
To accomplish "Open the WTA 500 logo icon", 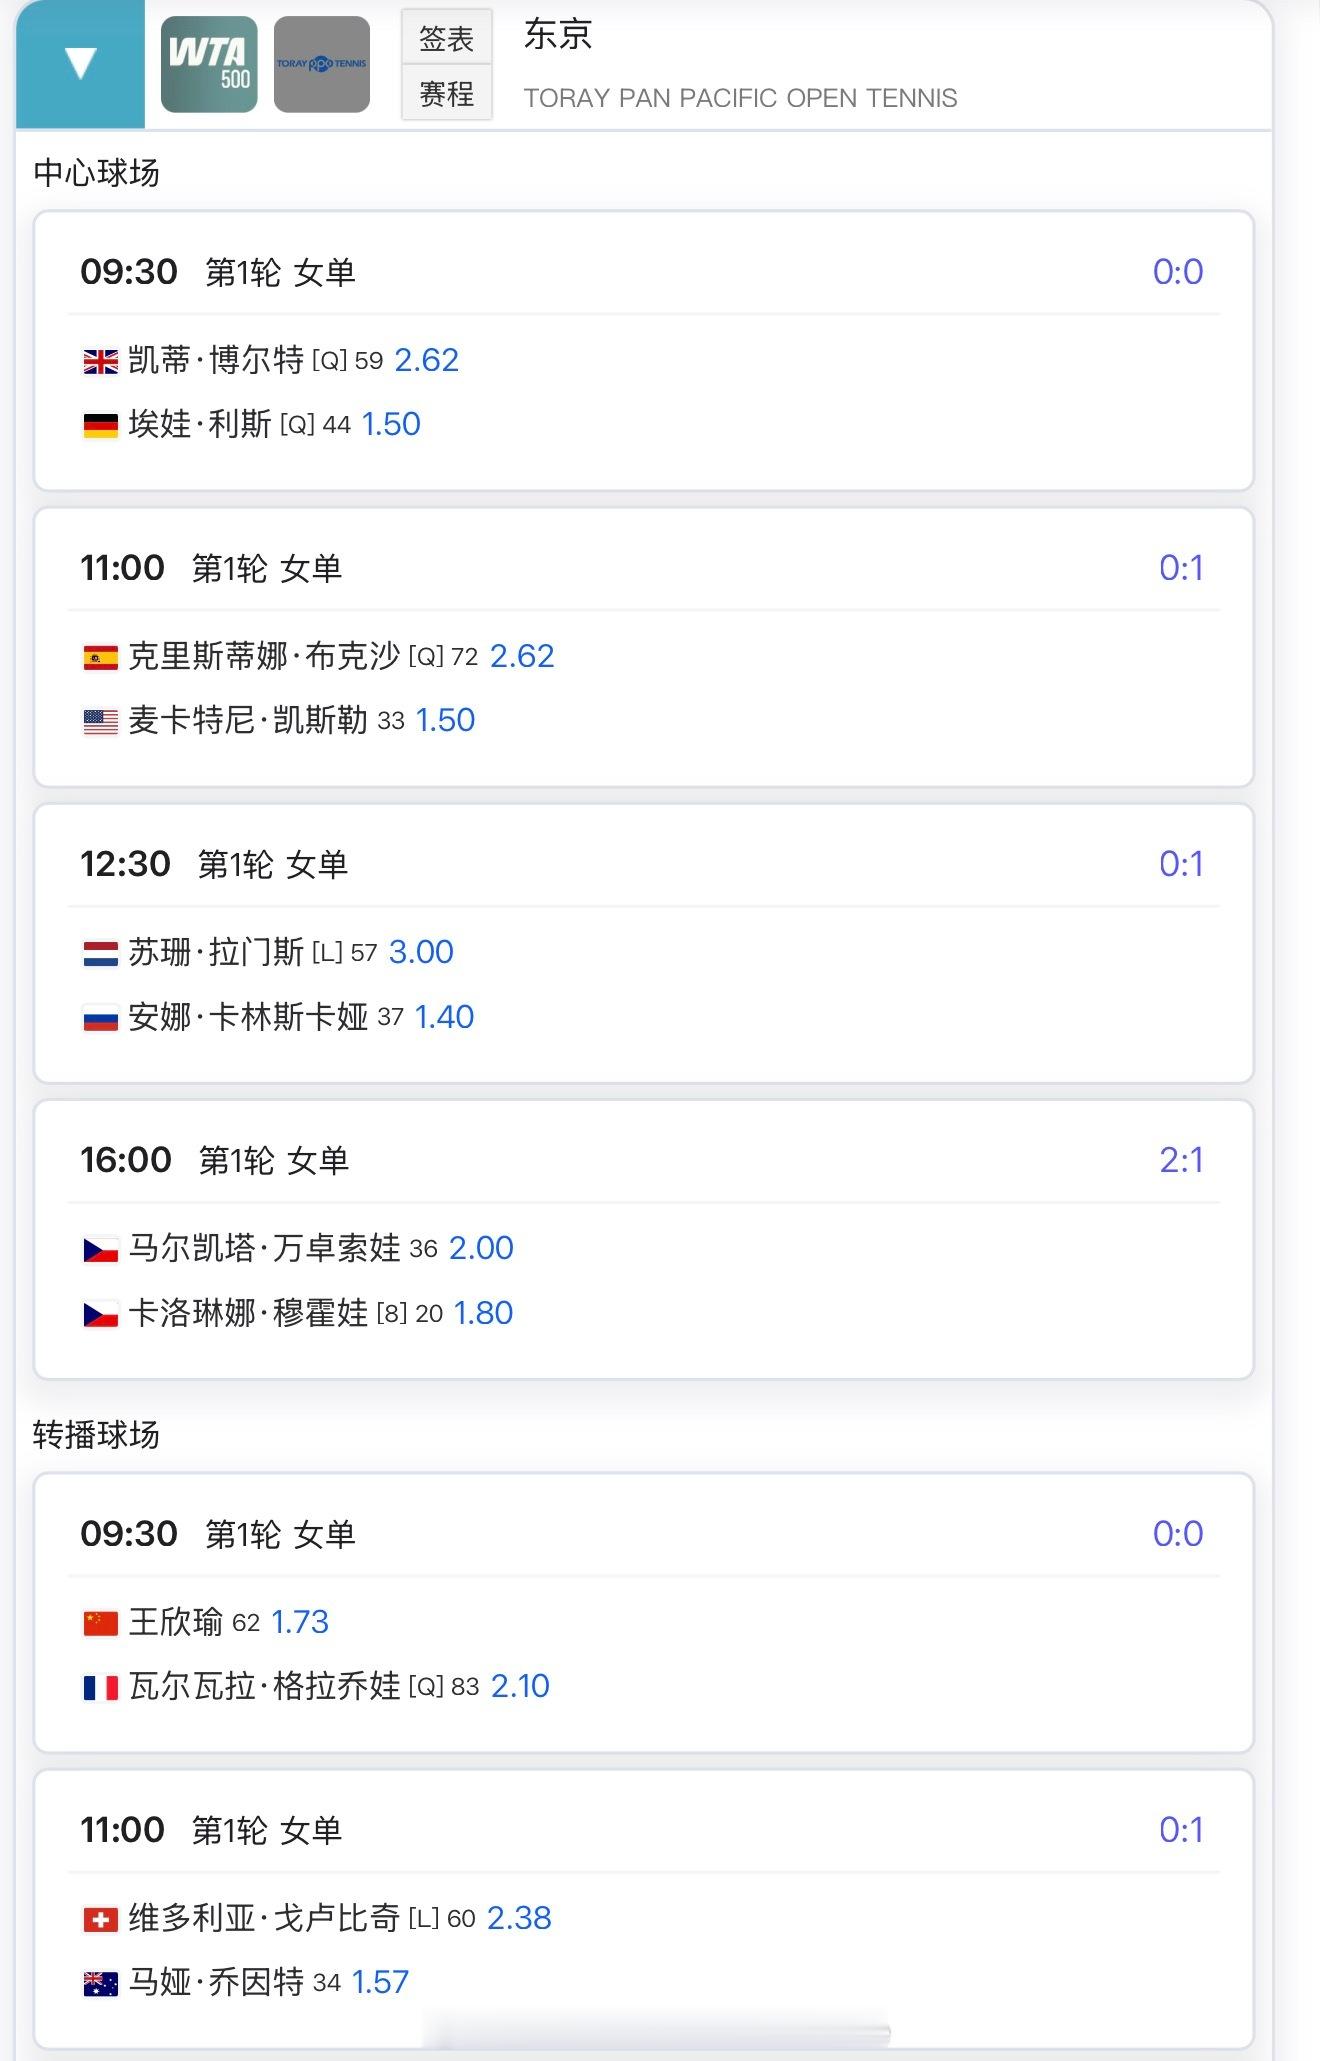I will (x=209, y=64).
